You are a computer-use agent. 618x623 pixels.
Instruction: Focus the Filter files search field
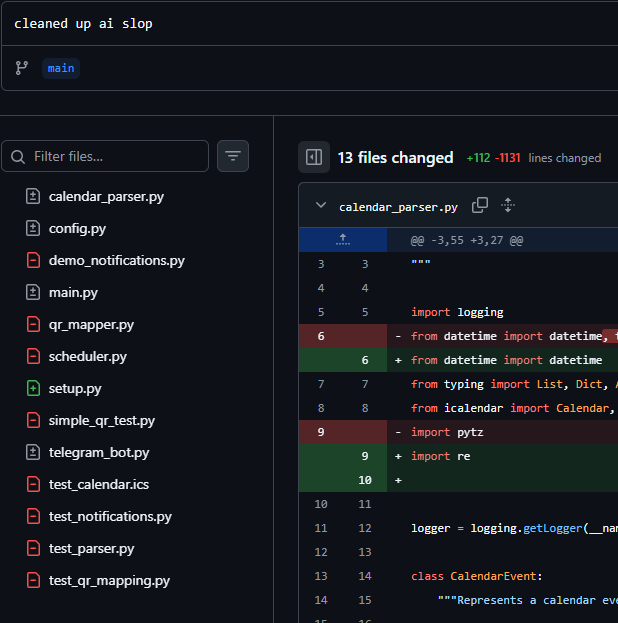click(x=105, y=156)
